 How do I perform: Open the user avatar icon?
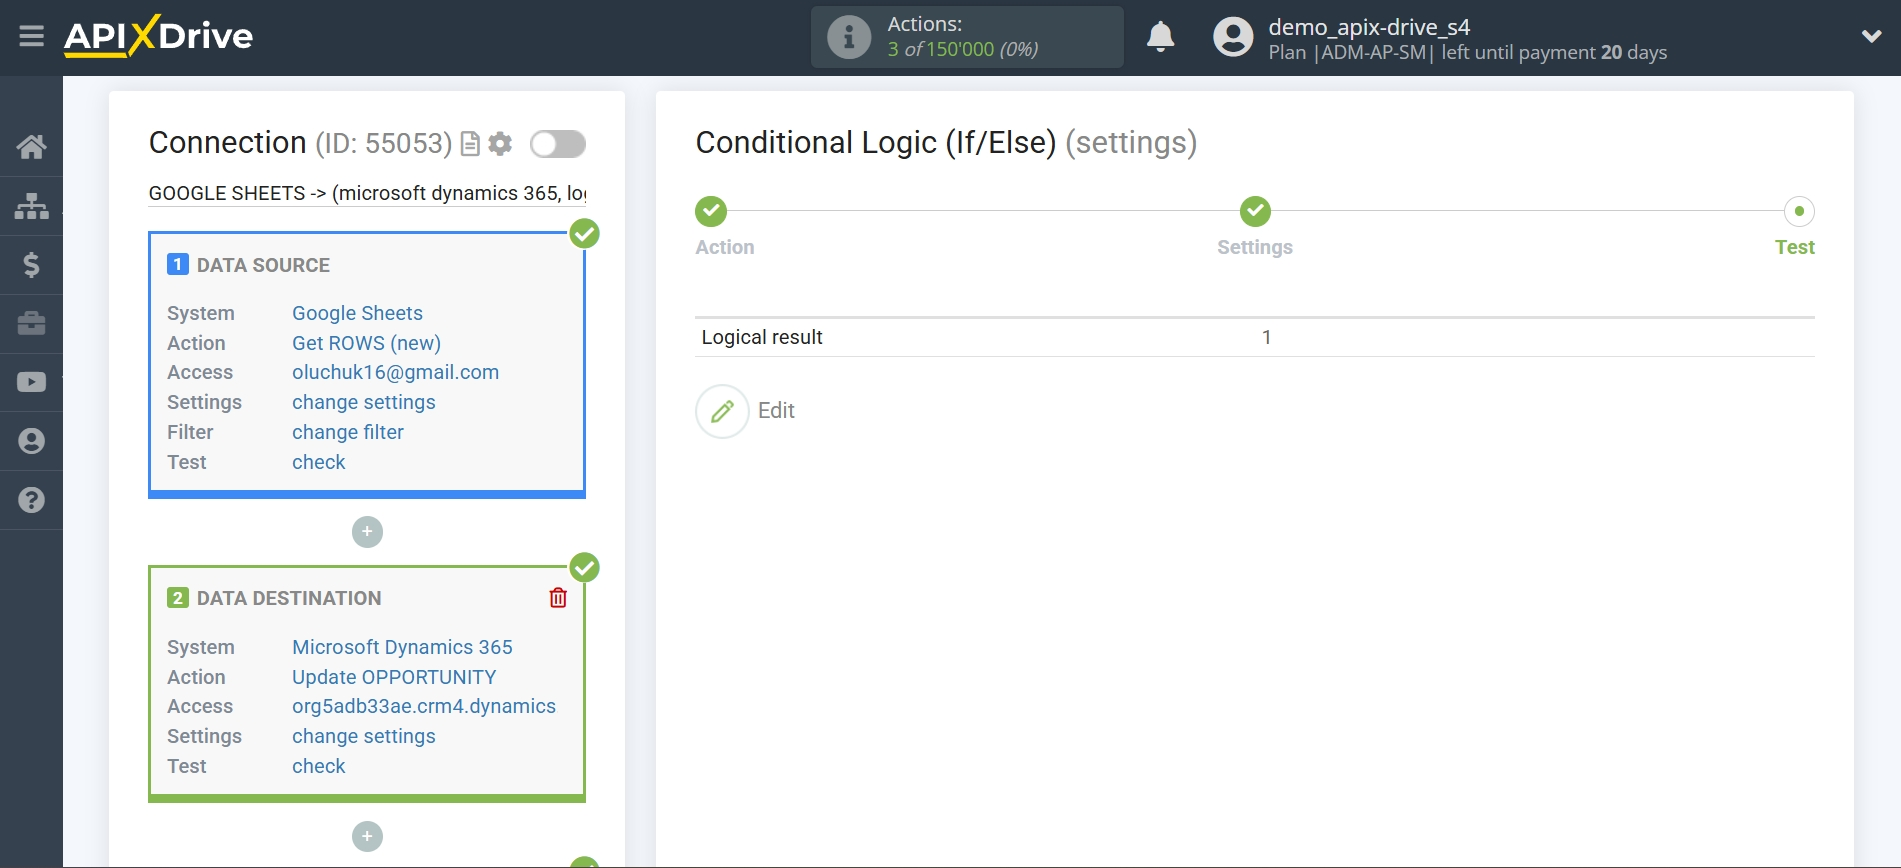click(1233, 37)
